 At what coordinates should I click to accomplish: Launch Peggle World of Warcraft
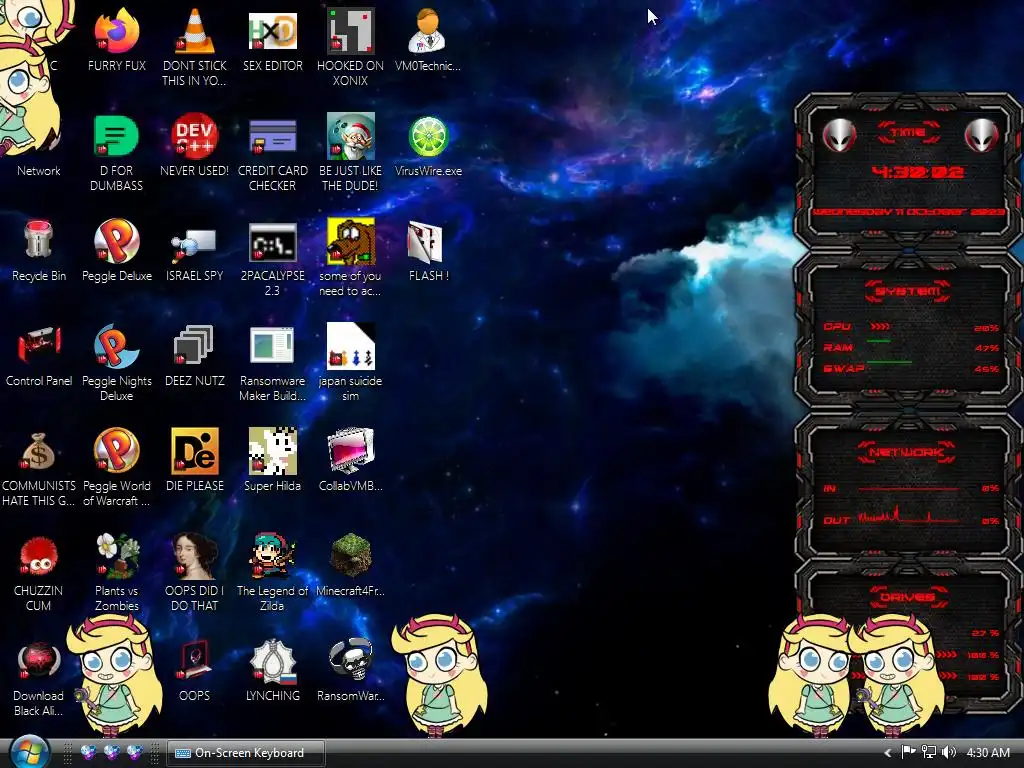click(116, 451)
